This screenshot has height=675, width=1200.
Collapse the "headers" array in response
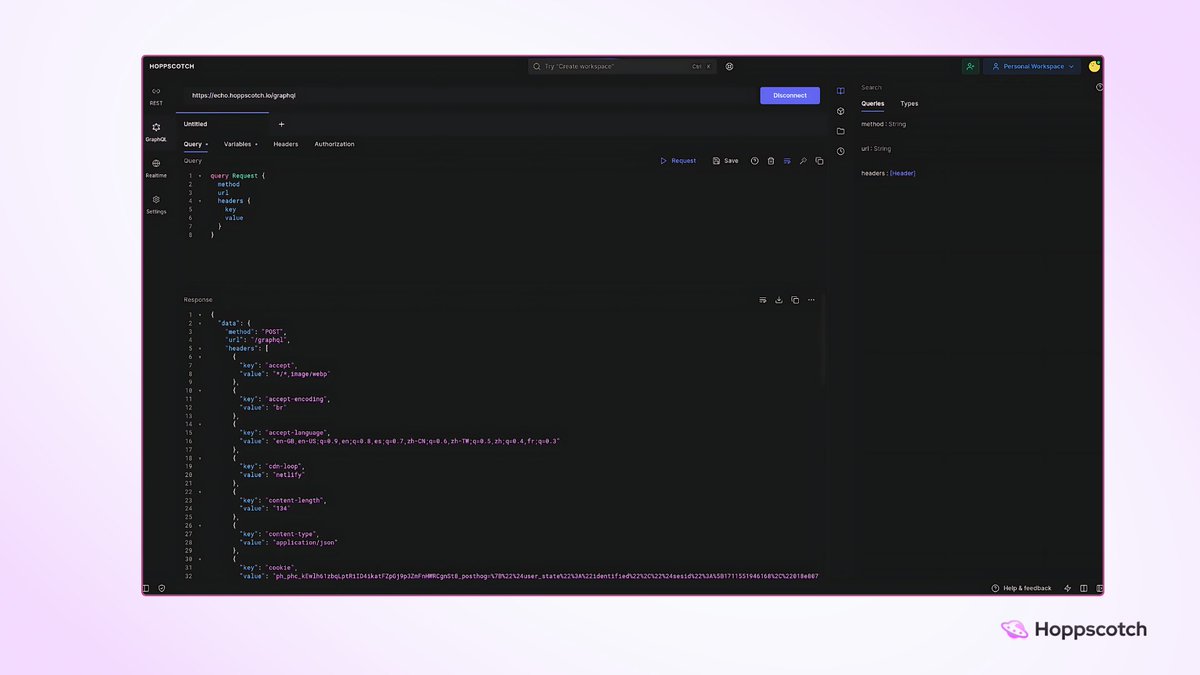click(x=199, y=349)
